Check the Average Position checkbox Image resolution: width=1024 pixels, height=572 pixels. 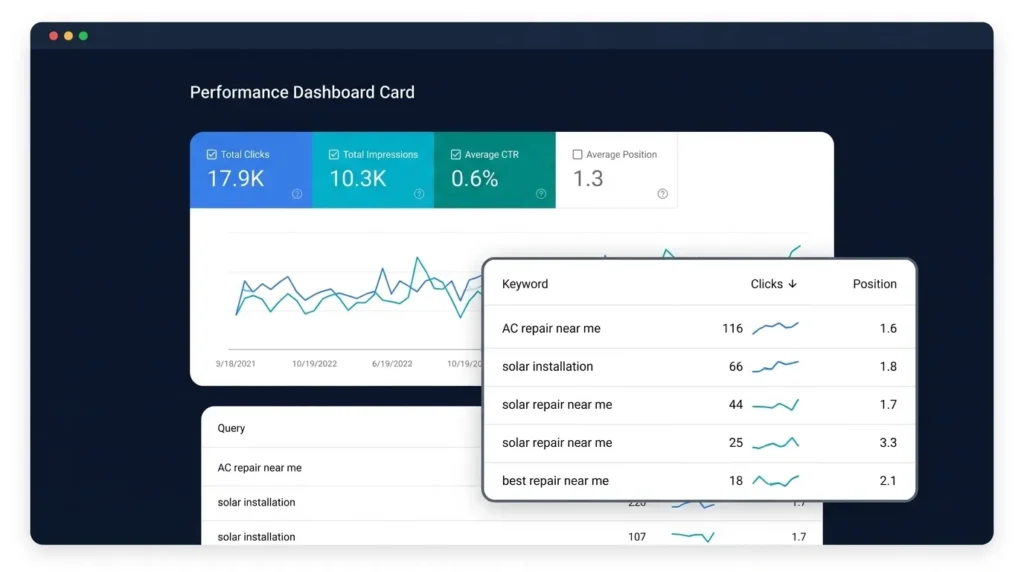[x=577, y=155]
